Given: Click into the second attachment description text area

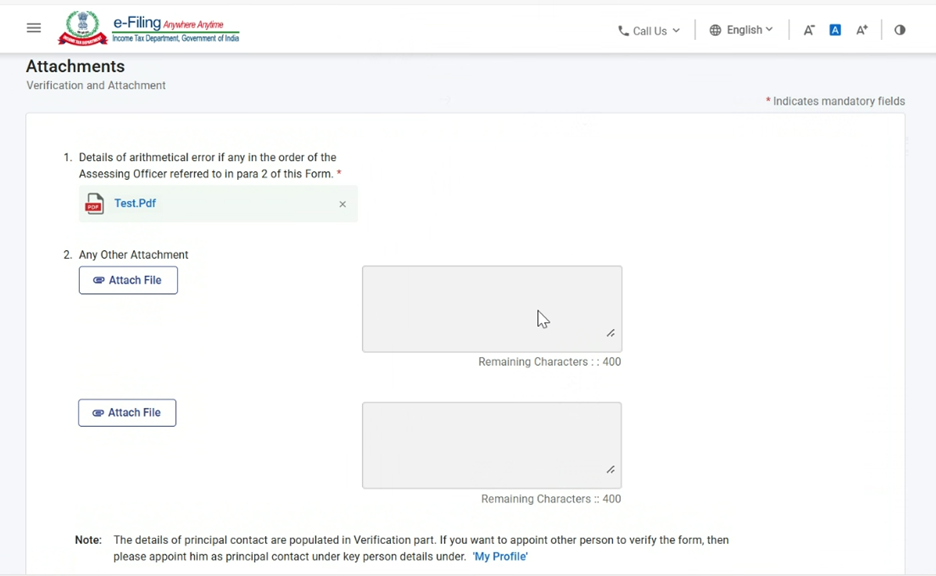Looking at the screenshot, I should (x=491, y=445).
